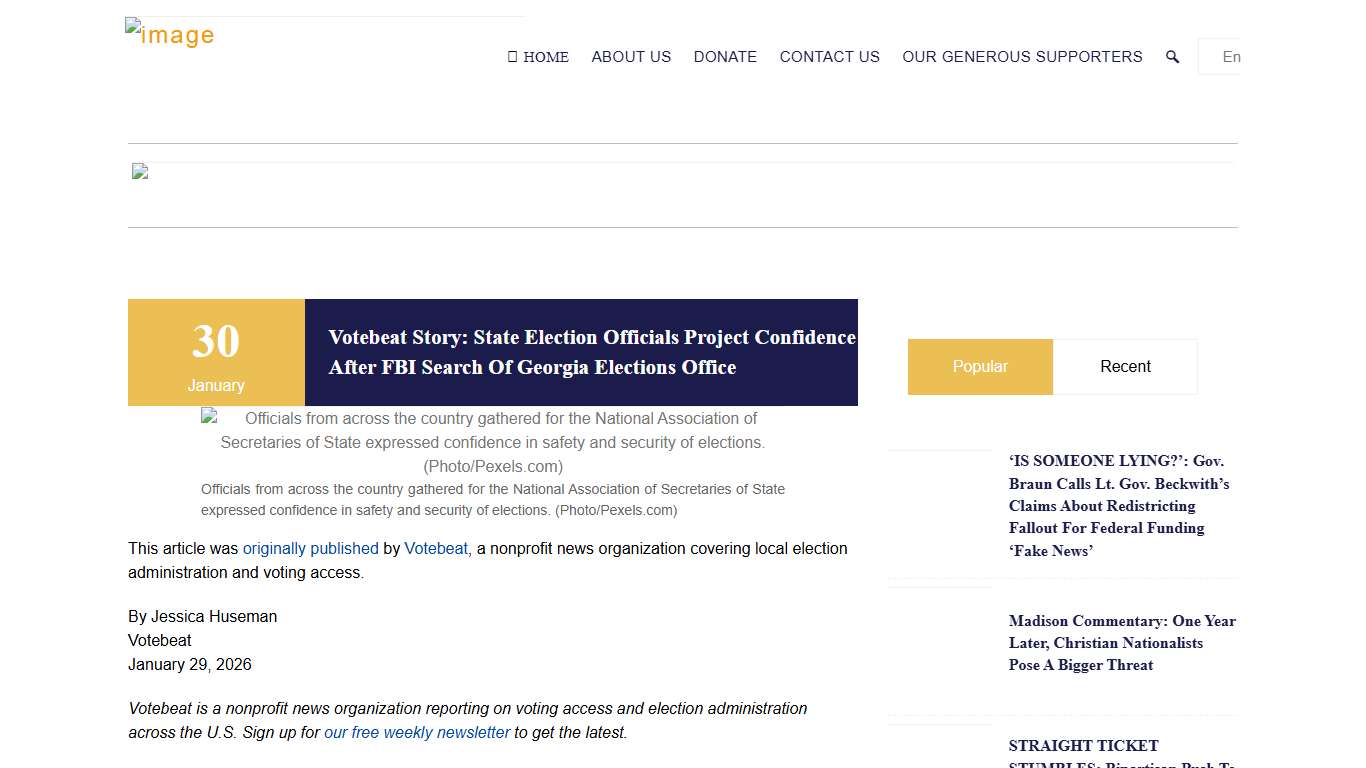Follow the 'originally published' link
The height and width of the screenshot is (768, 1366).
pyautogui.click(x=310, y=549)
